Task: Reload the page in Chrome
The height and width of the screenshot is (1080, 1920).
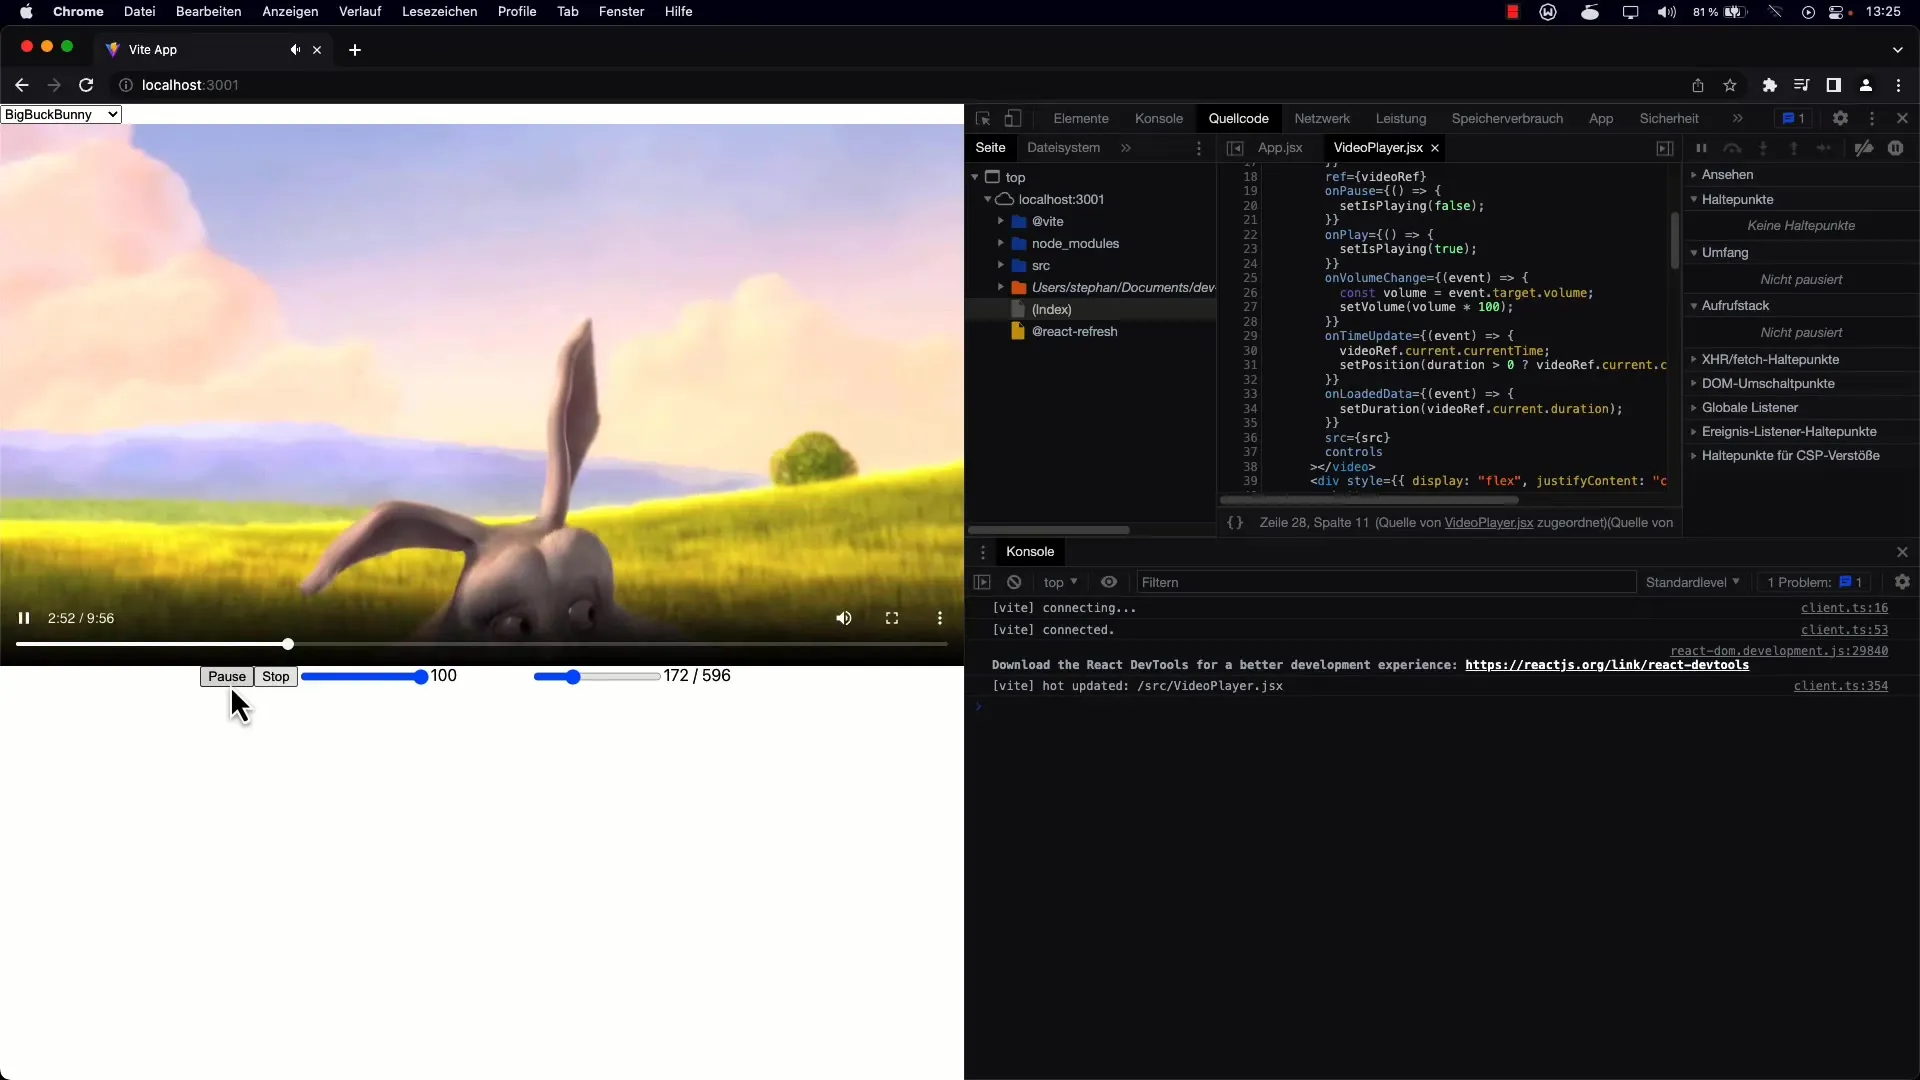Action: point(86,85)
